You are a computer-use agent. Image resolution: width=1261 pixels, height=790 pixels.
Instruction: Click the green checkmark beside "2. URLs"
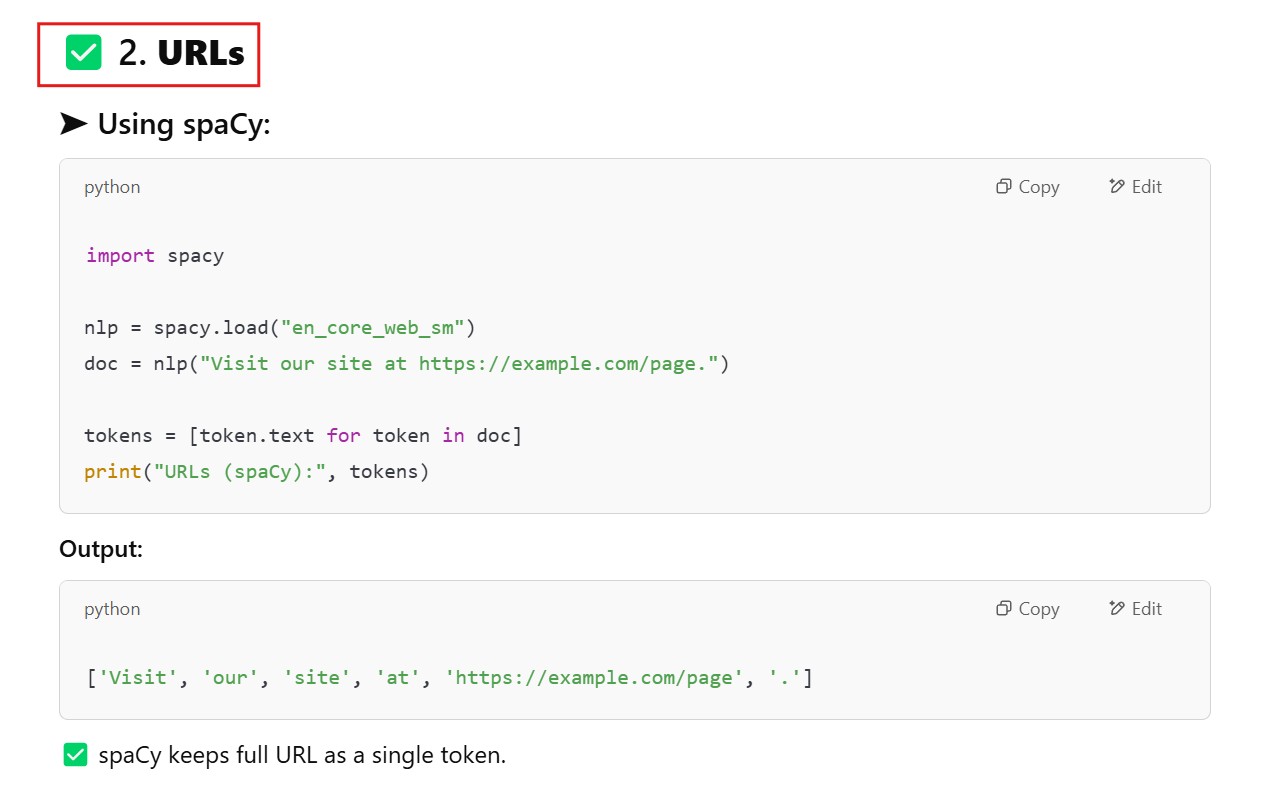(84, 53)
